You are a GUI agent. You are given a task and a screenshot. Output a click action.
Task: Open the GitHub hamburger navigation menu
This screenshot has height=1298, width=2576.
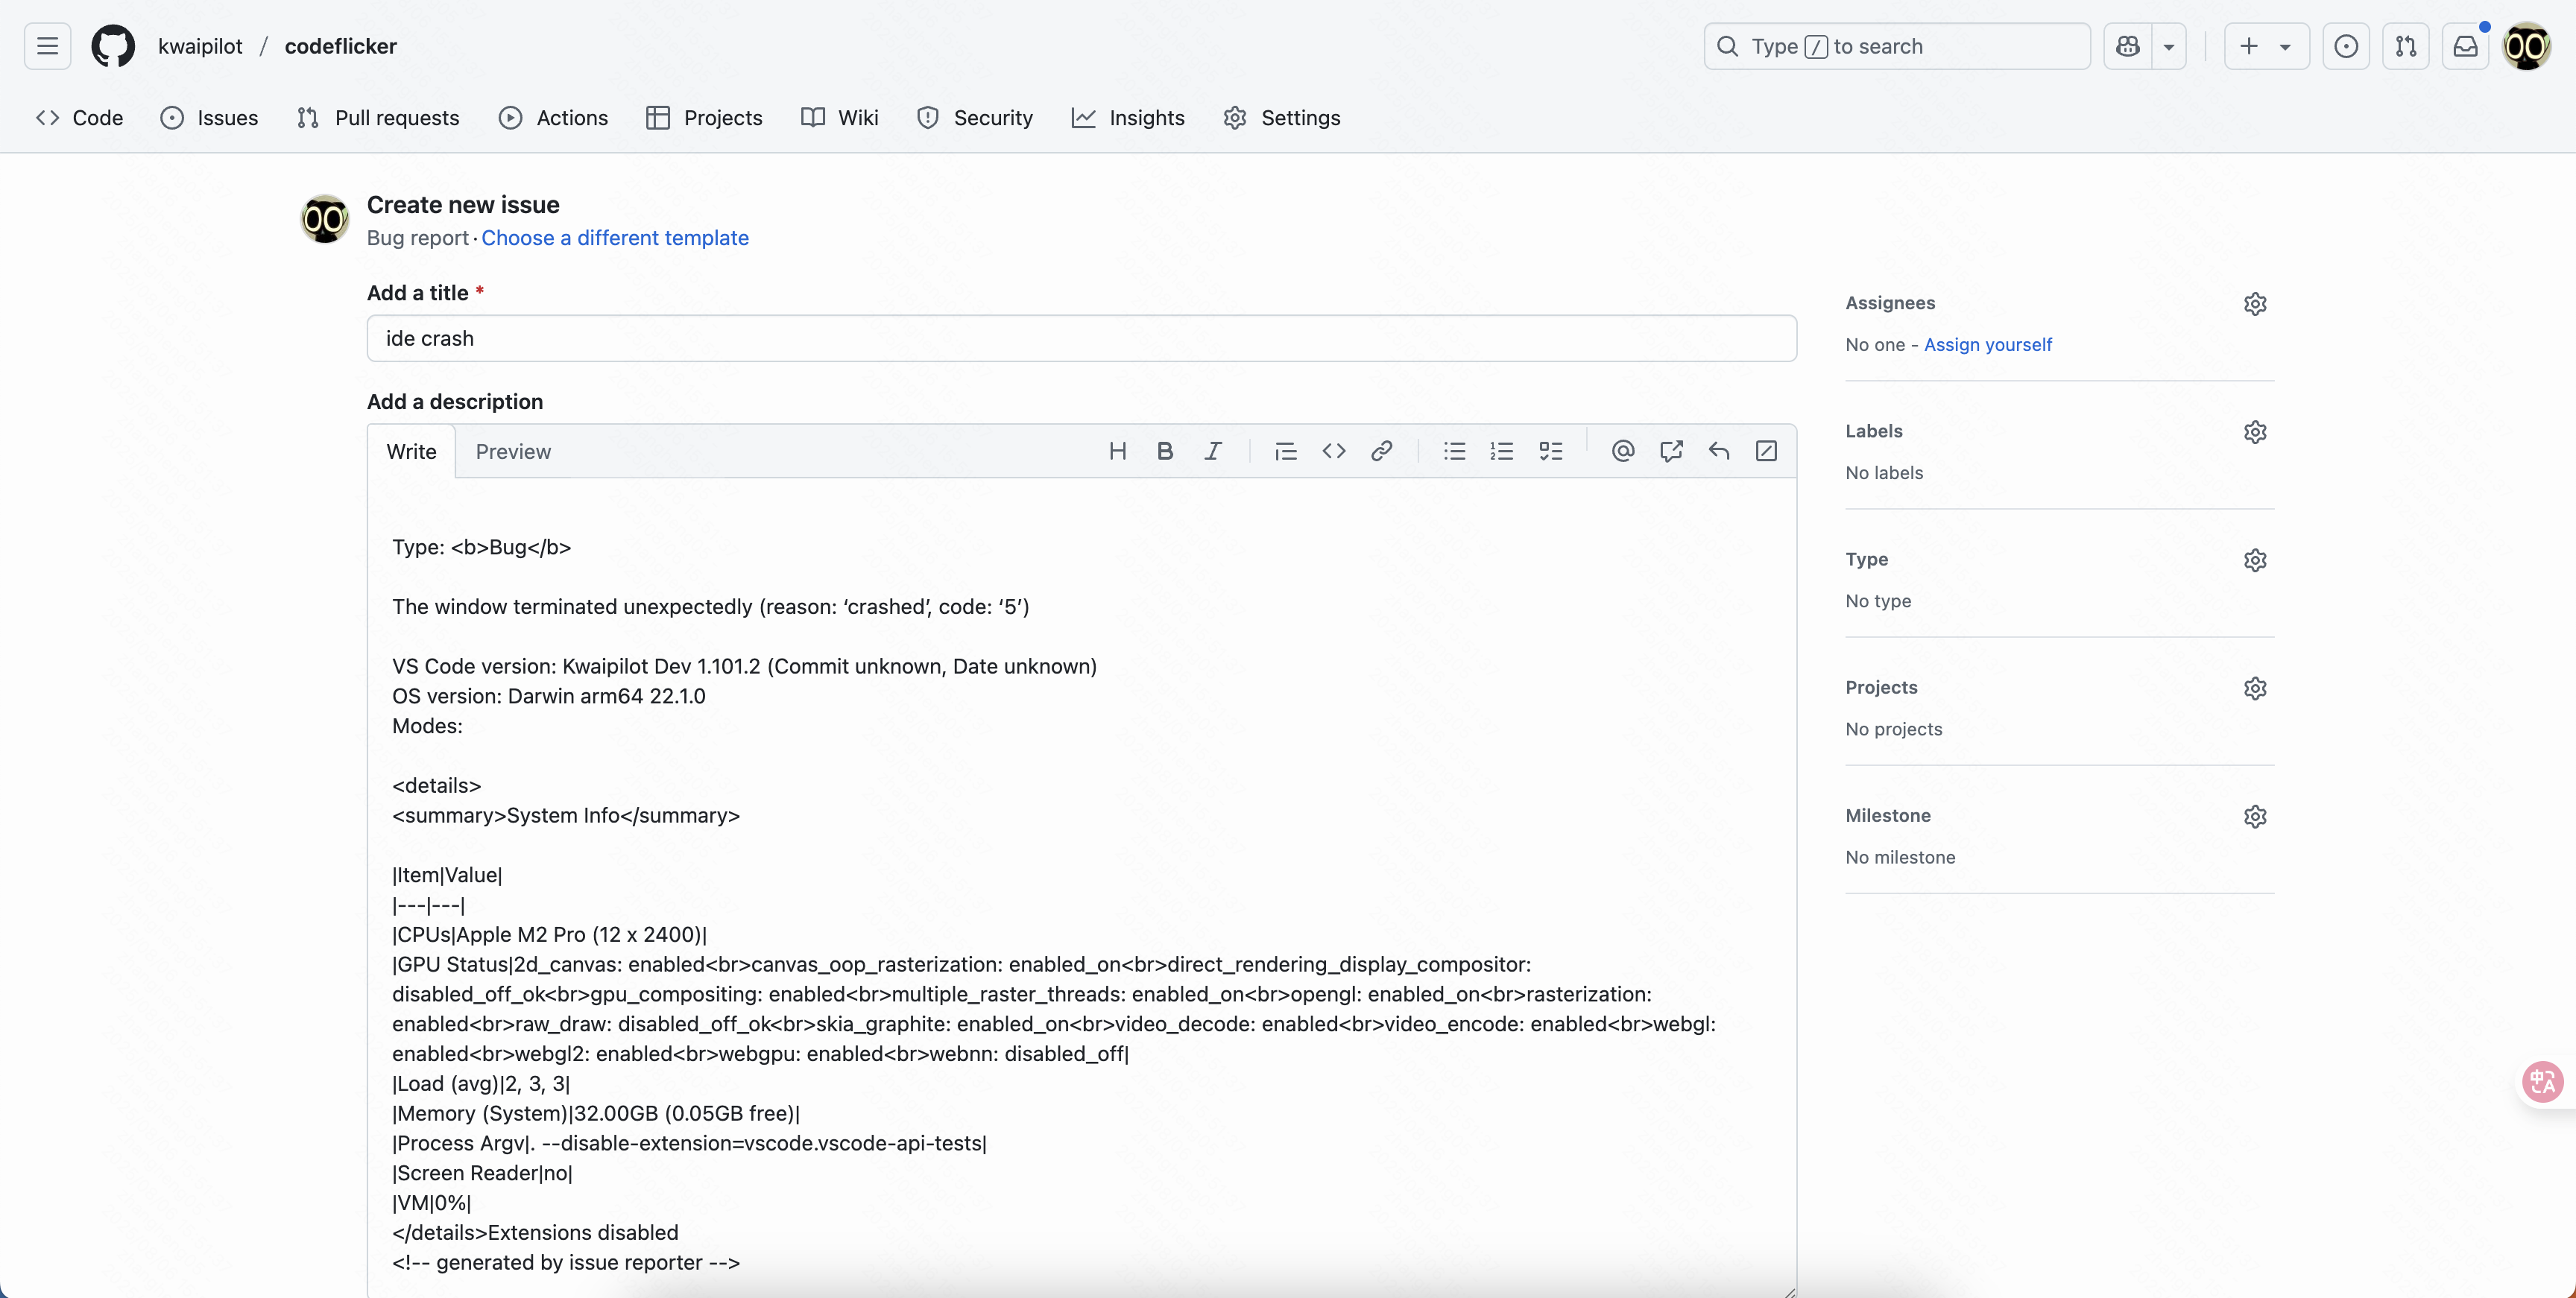click(46, 46)
